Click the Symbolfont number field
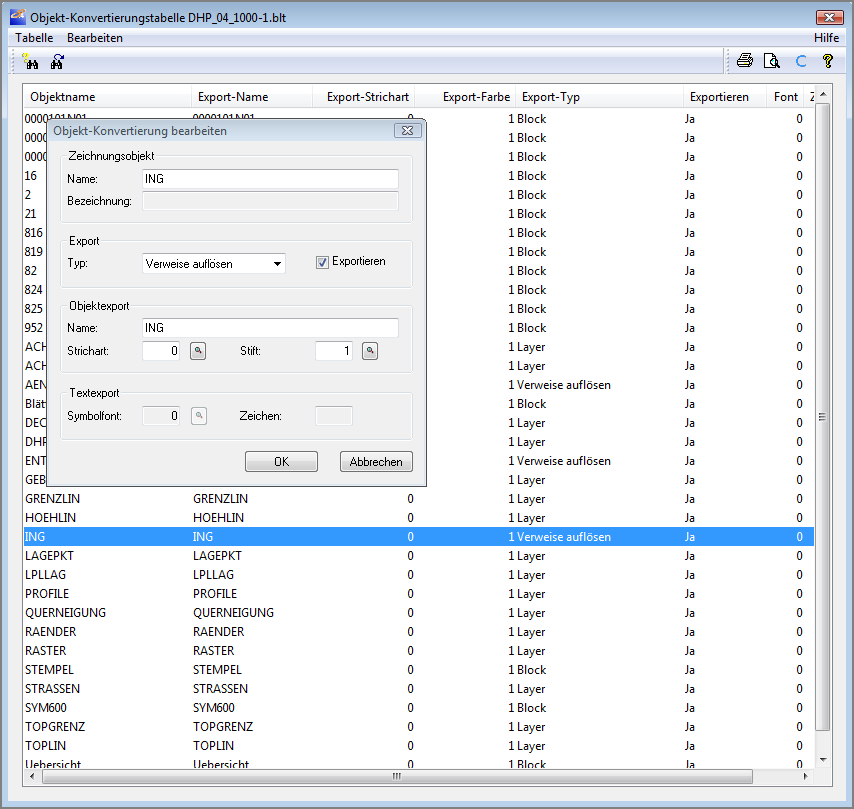The image size is (854, 809). [x=161, y=416]
